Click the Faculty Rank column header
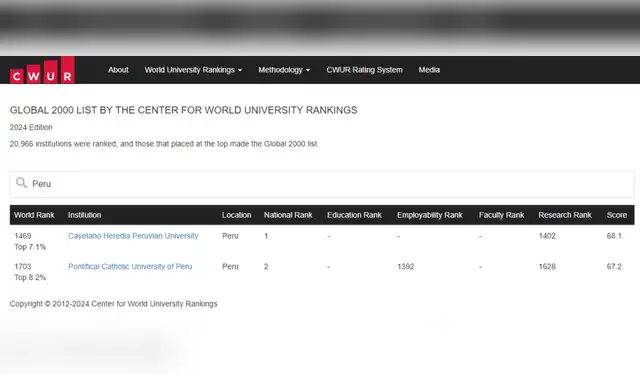 tap(502, 215)
